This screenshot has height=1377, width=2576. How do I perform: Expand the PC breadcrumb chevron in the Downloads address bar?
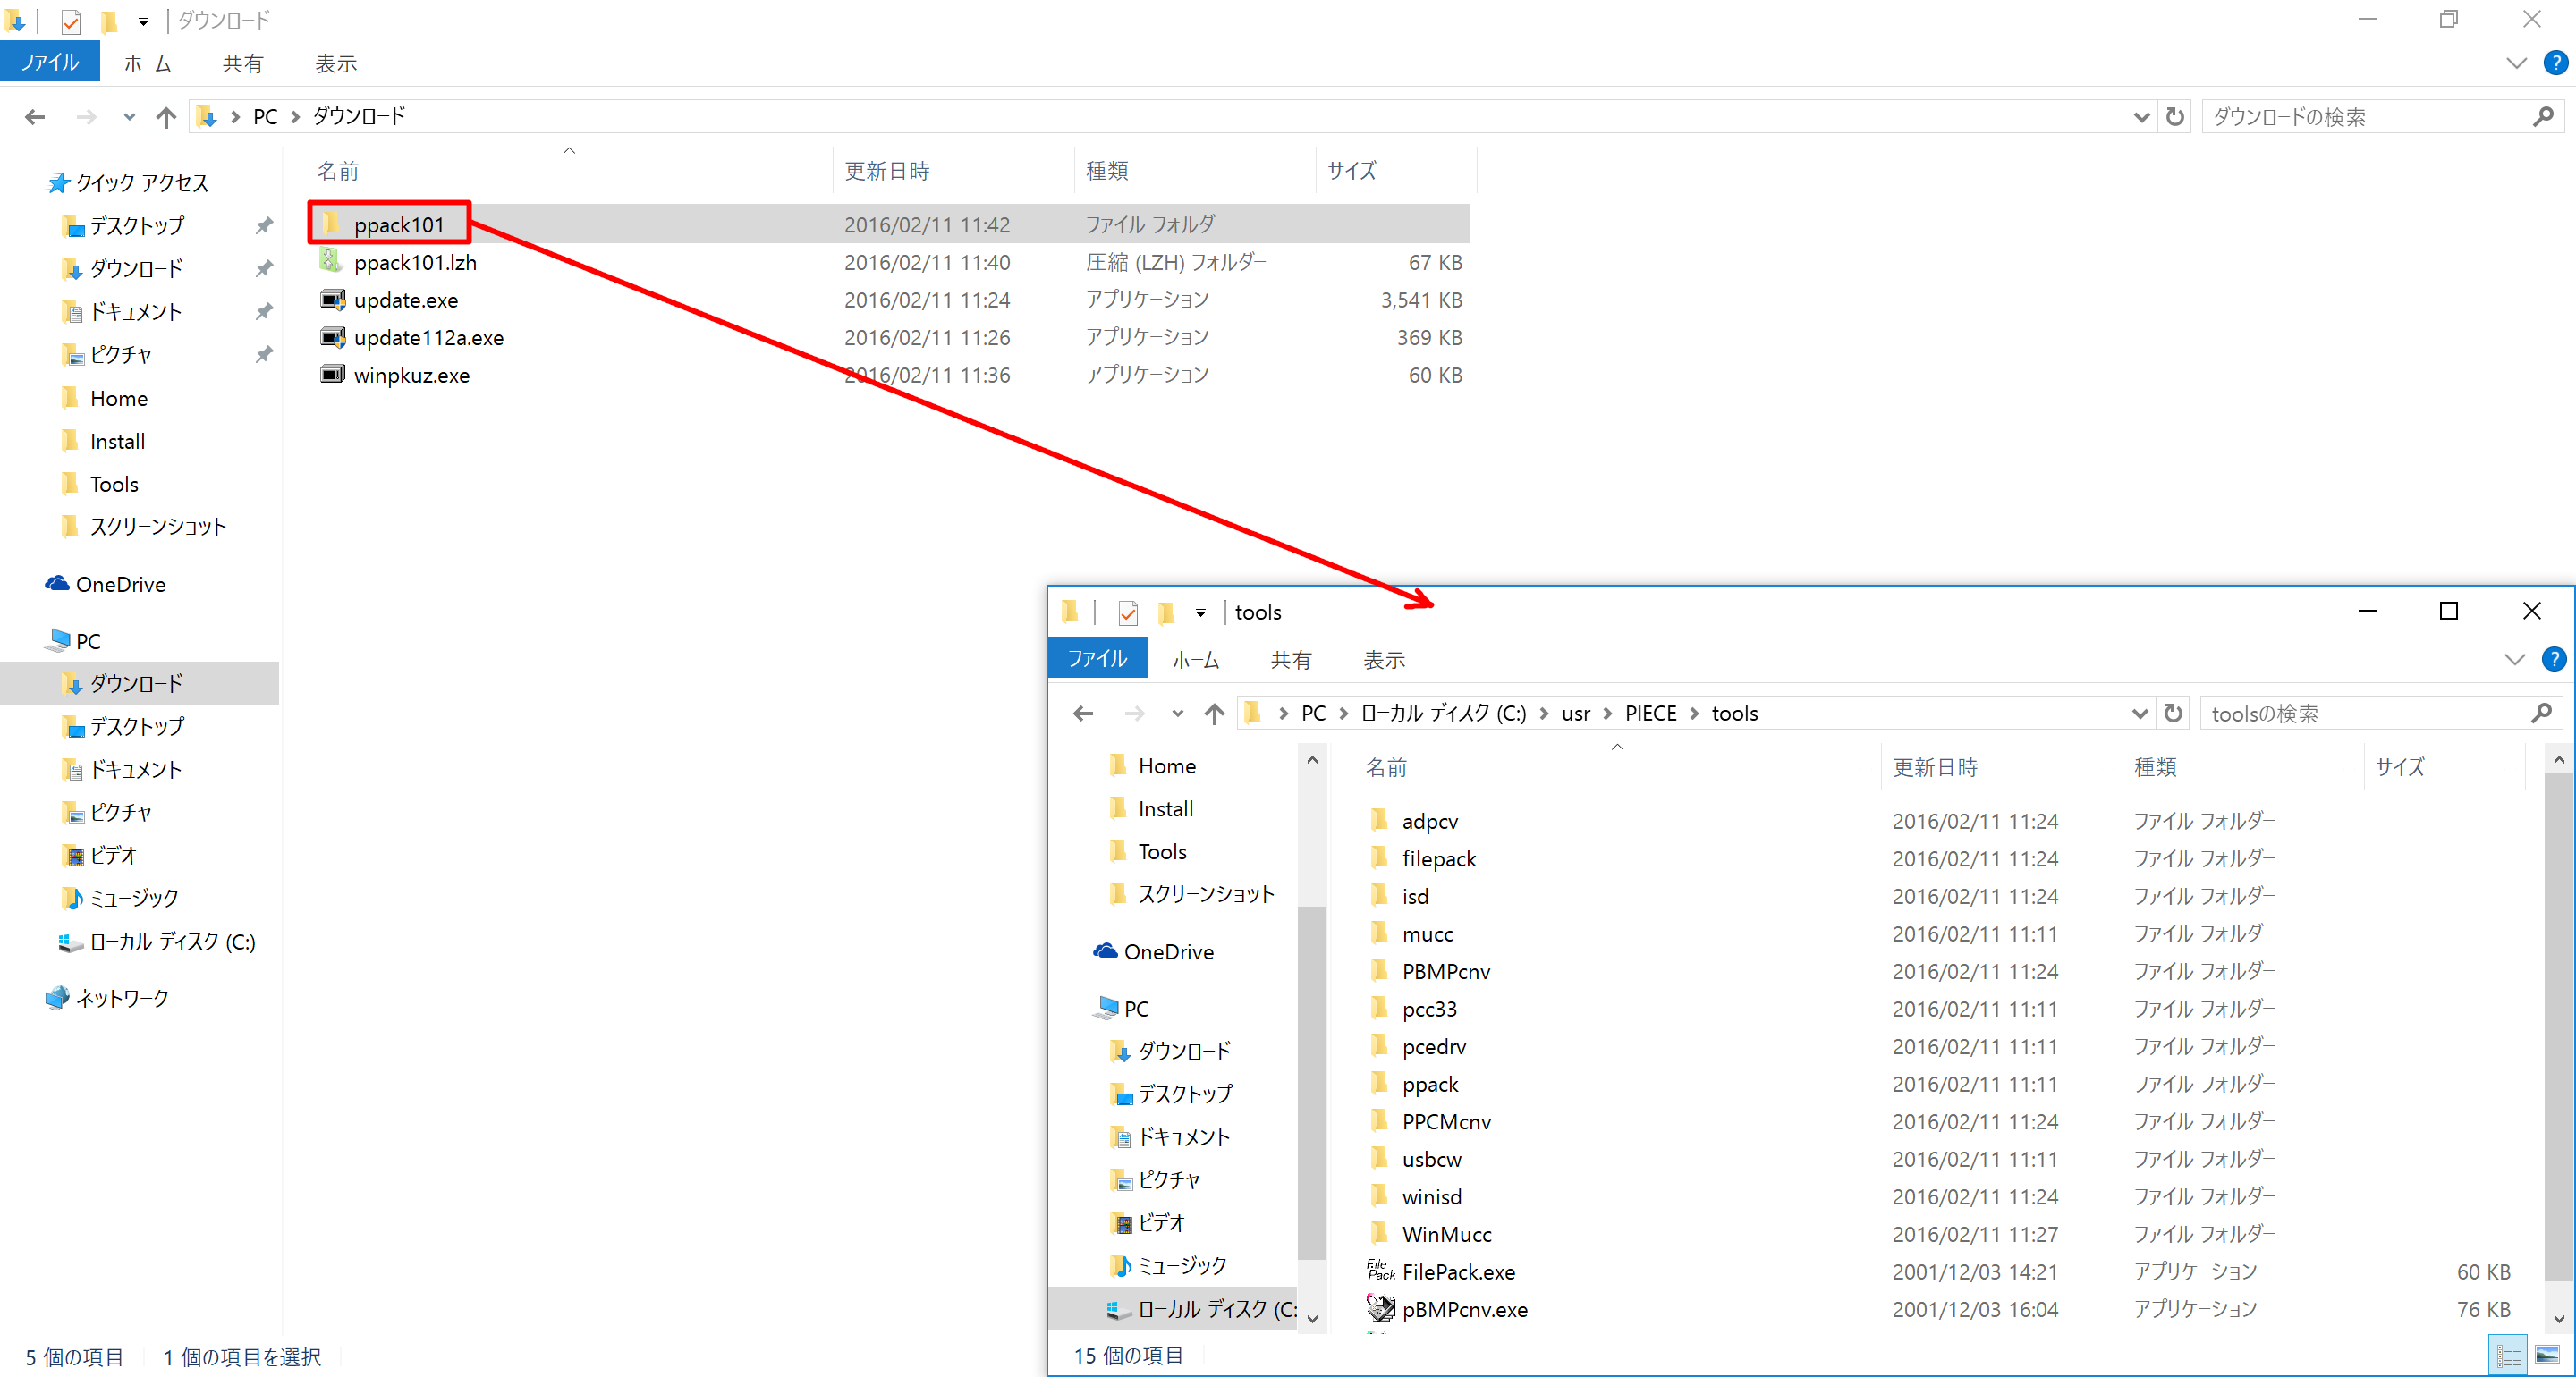[x=295, y=117]
